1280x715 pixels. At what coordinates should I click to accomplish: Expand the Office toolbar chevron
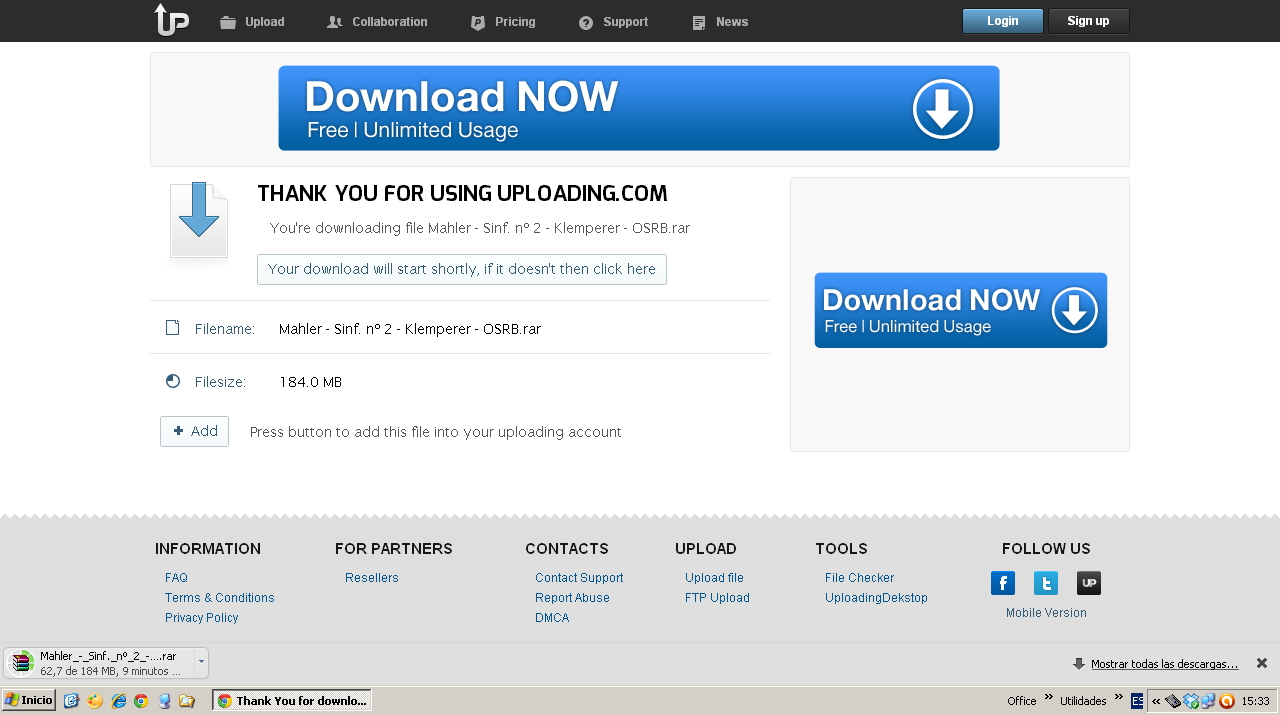click(1049, 697)
